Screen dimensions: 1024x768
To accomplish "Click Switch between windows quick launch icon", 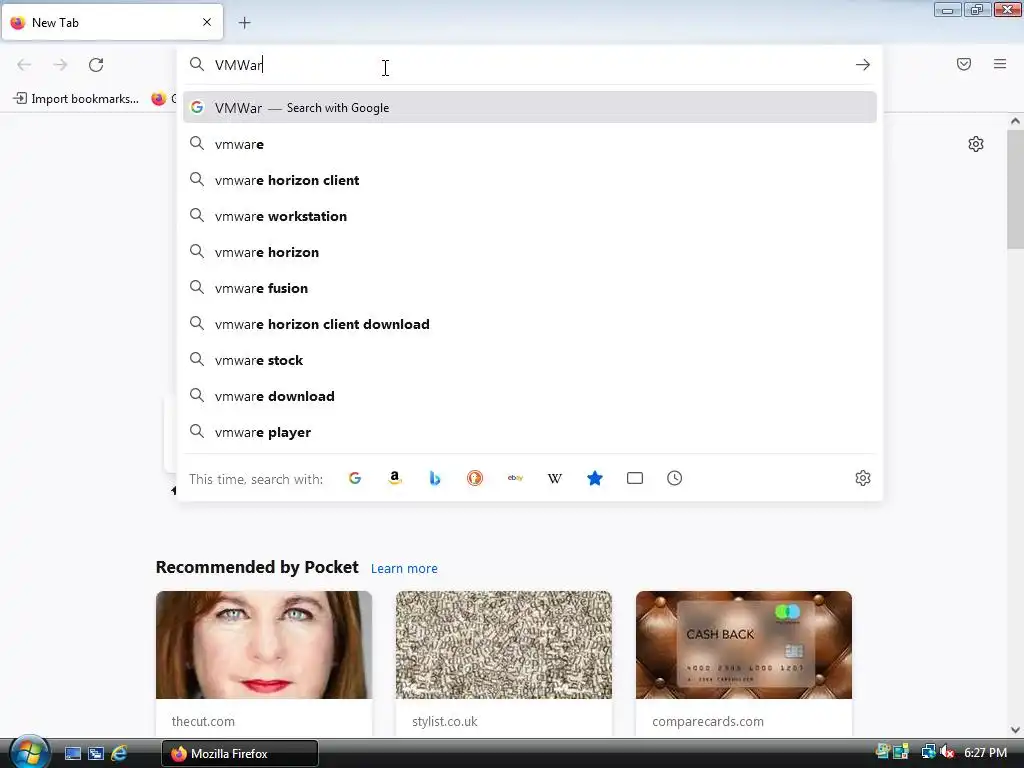I will (x=96, y=753).
